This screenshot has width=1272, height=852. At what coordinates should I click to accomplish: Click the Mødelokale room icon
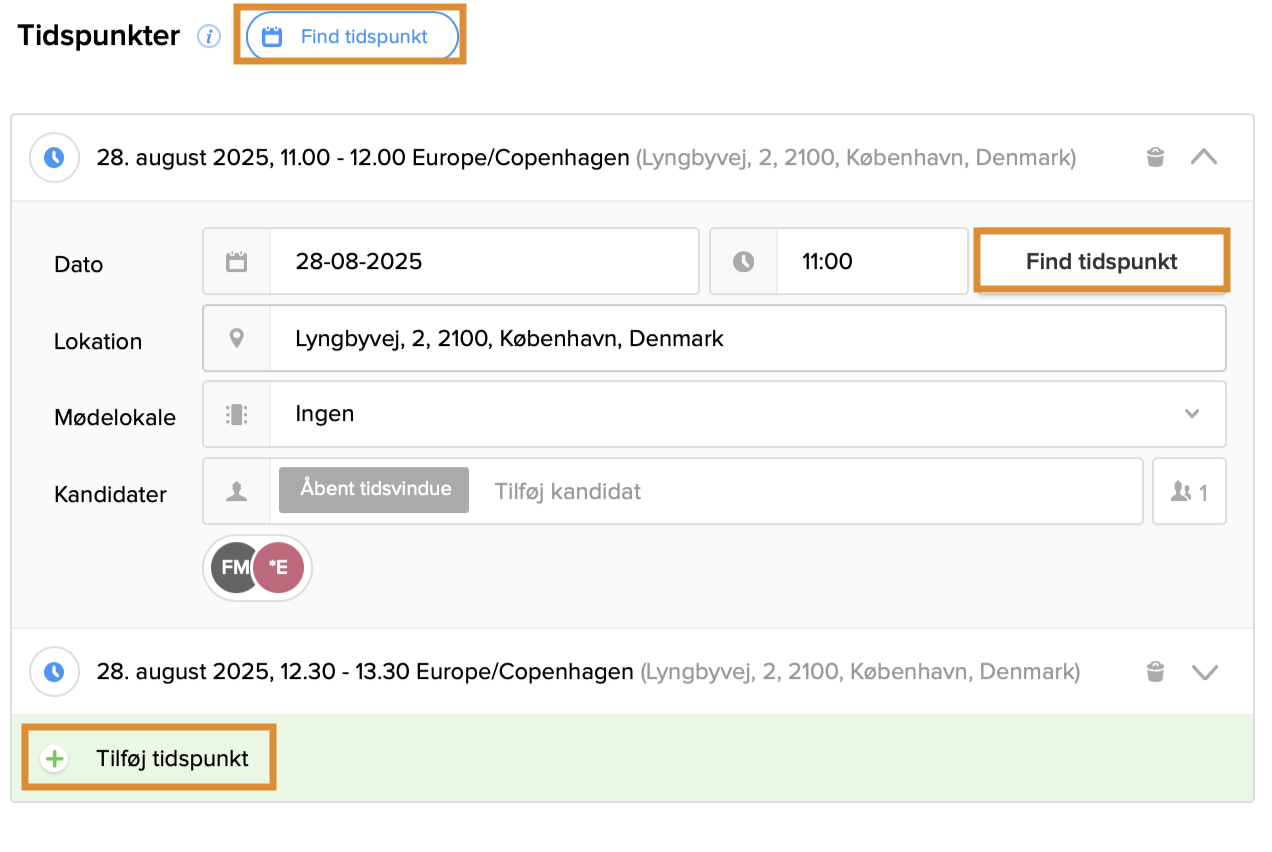[x=237, y=414]
